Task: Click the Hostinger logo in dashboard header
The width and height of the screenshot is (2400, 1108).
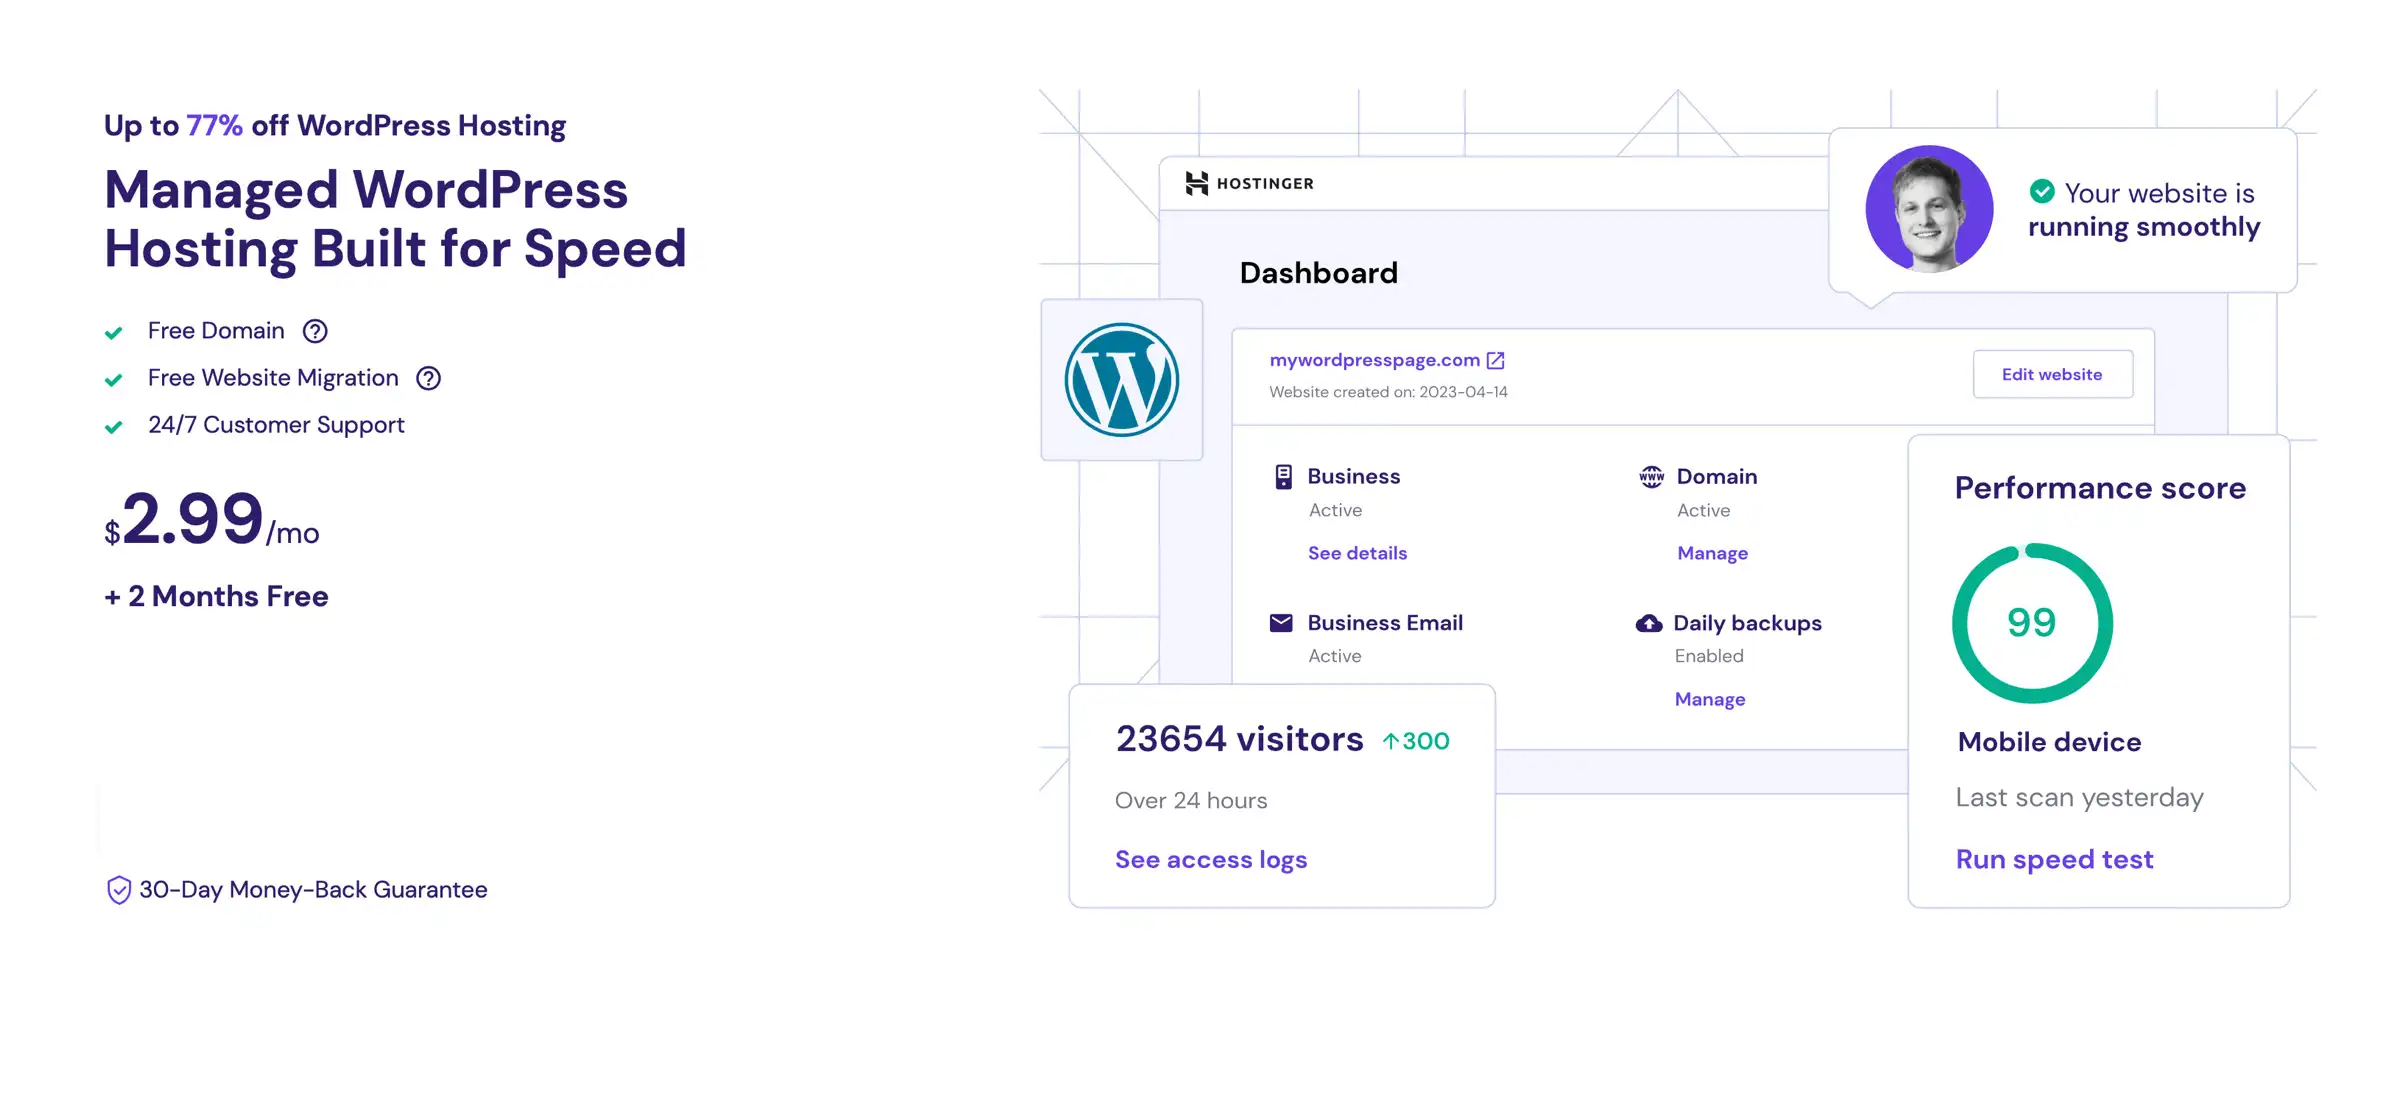Action: click(1250, 183)
